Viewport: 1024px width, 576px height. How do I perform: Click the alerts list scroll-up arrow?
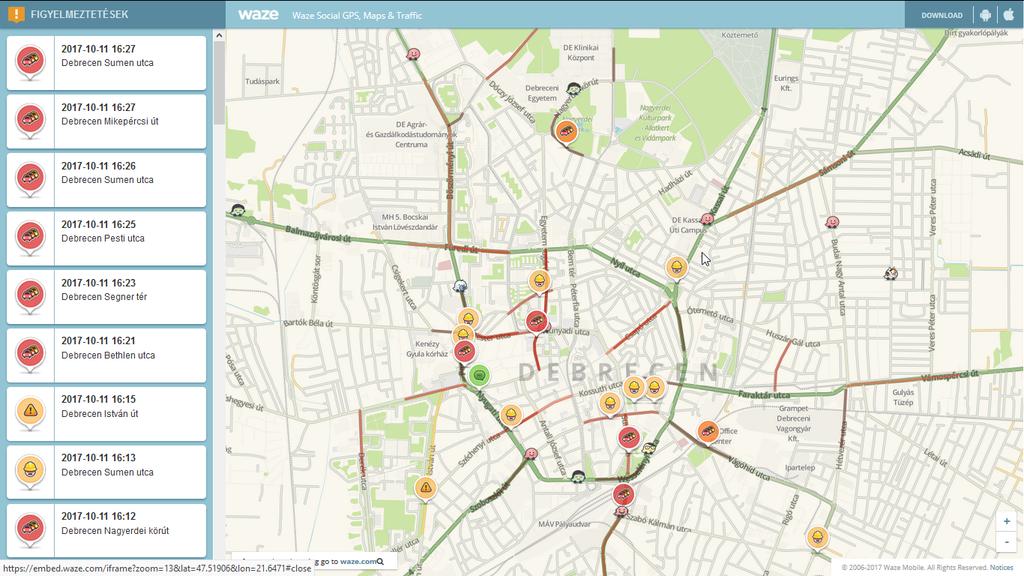(x=219, y=36)
